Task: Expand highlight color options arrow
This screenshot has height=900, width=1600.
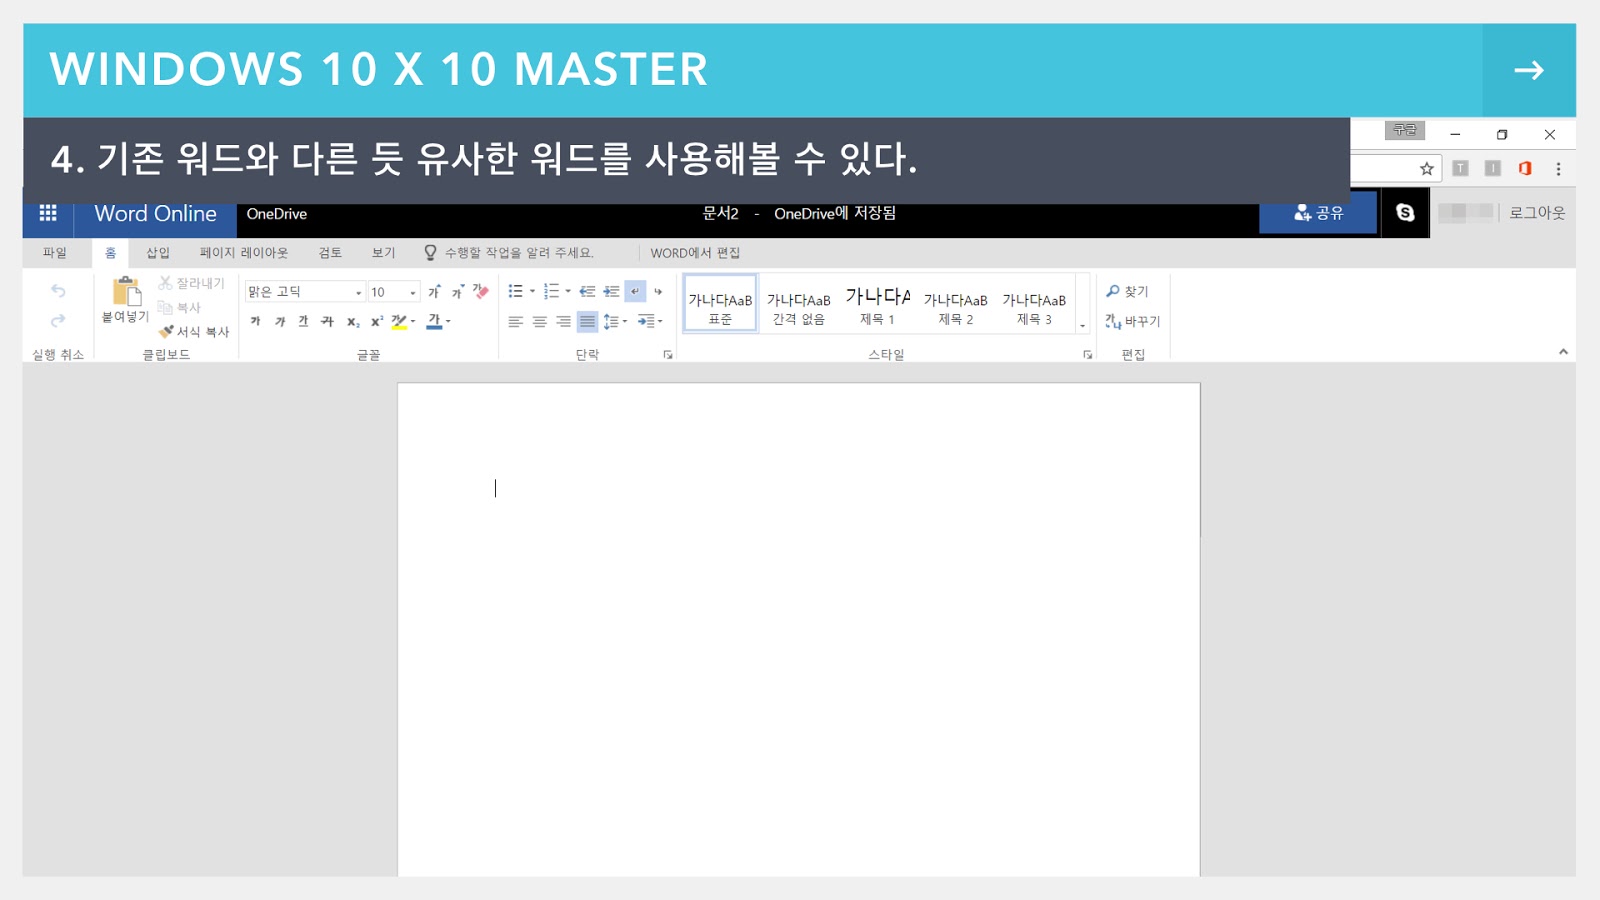Action: [413, 322]
